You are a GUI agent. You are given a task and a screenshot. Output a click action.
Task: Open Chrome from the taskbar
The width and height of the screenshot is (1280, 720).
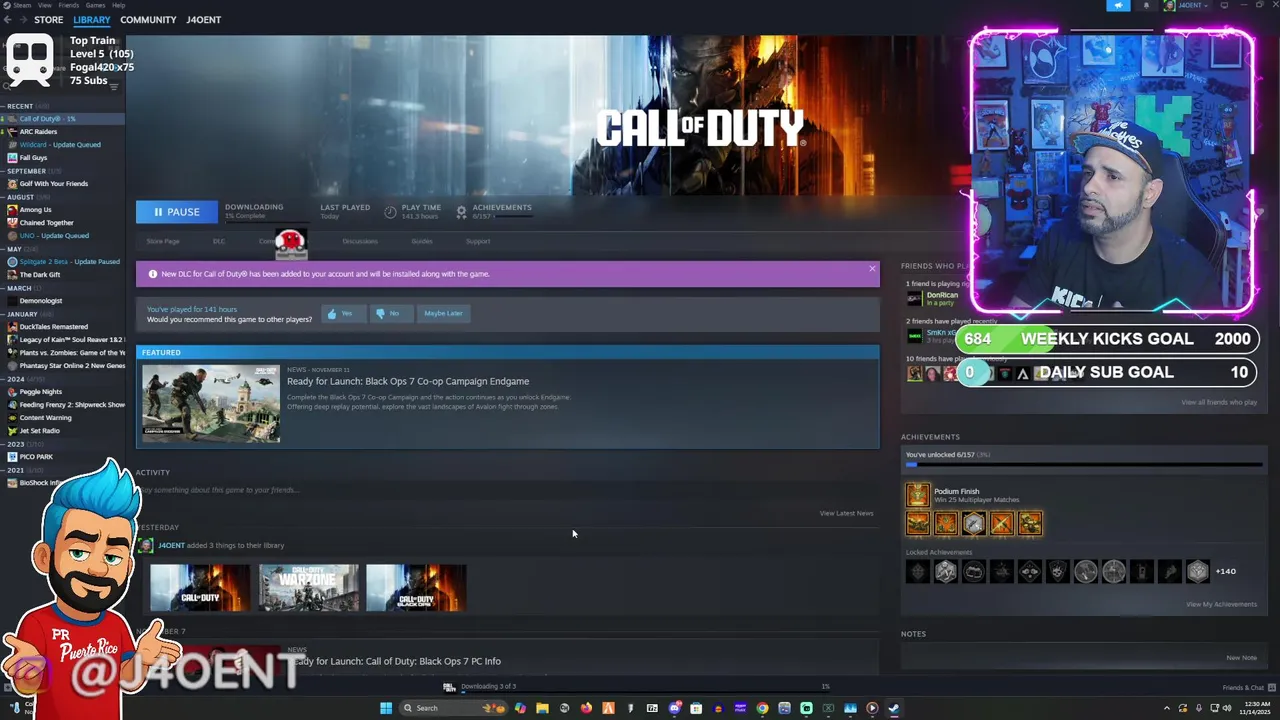coord(762,708)
